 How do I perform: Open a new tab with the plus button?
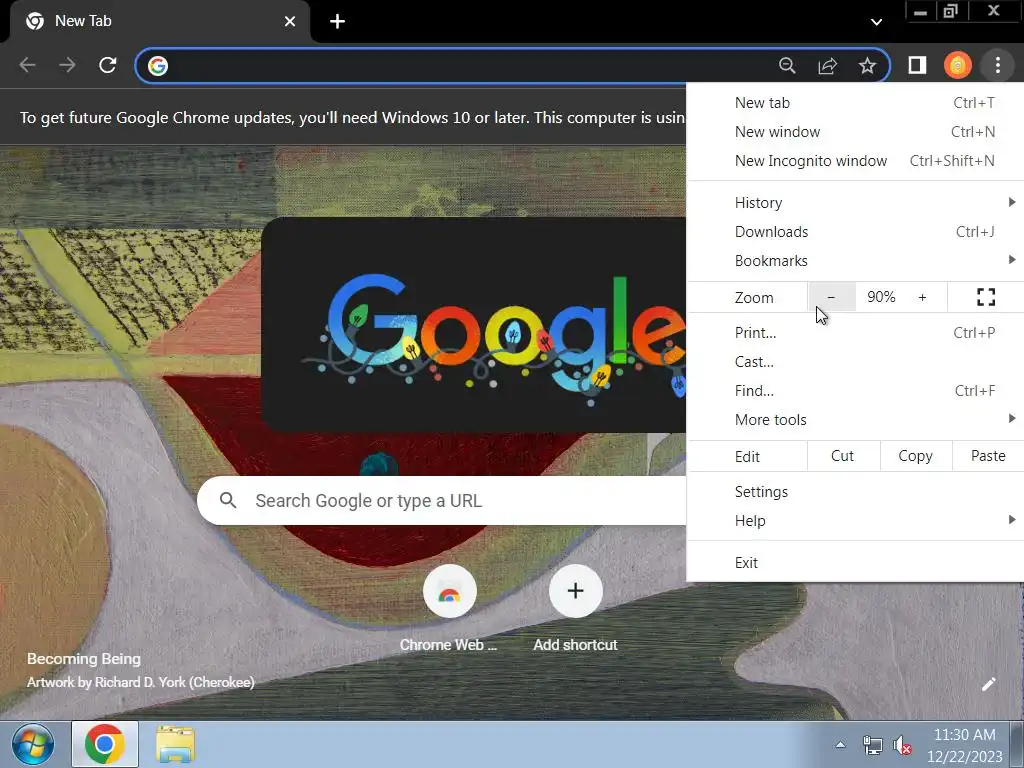(337, 22)
